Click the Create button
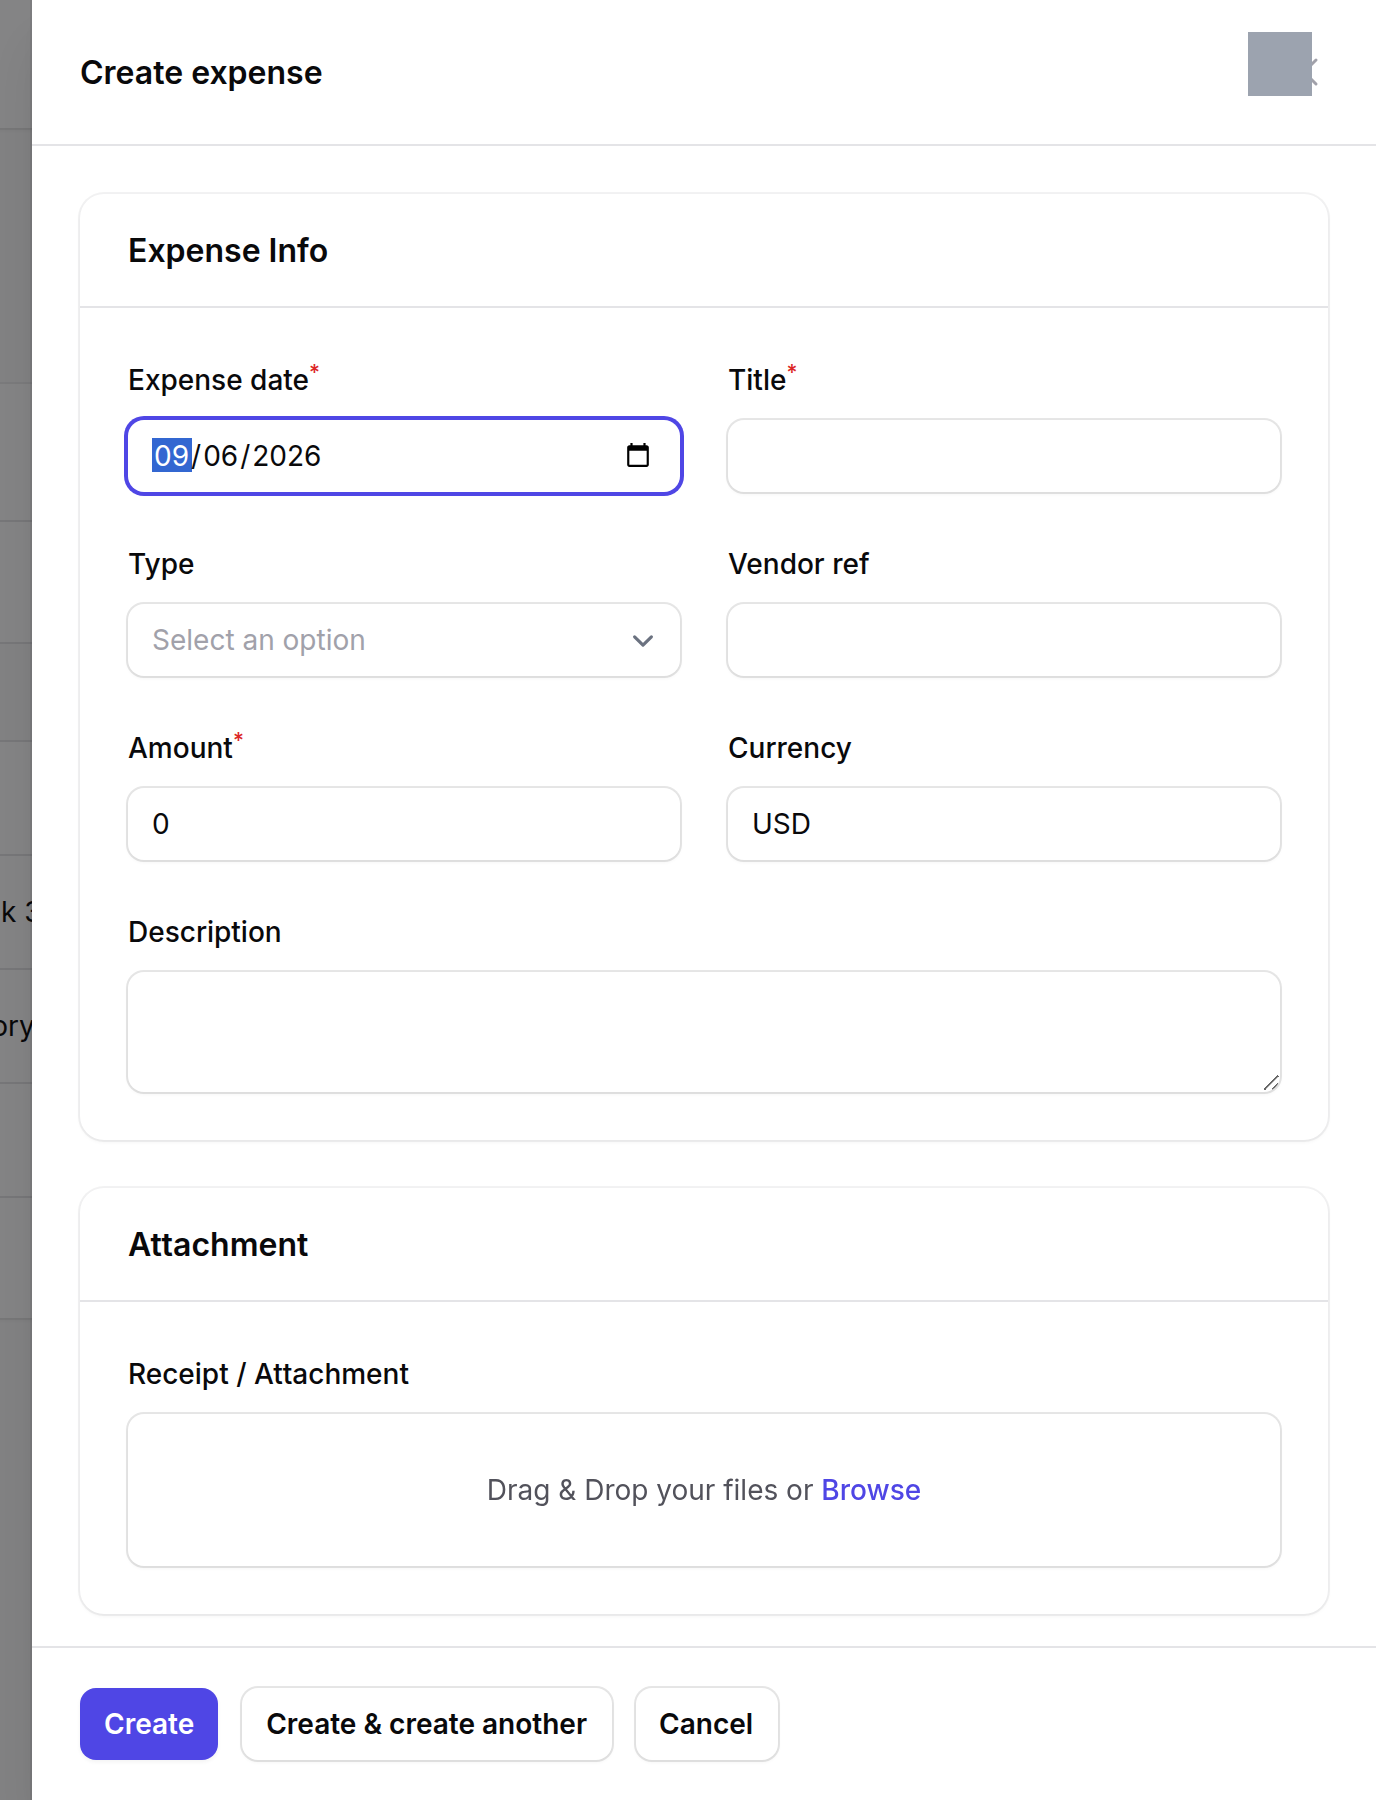The width and height of the screenshot is (1376, 1800). (149, 1724)
